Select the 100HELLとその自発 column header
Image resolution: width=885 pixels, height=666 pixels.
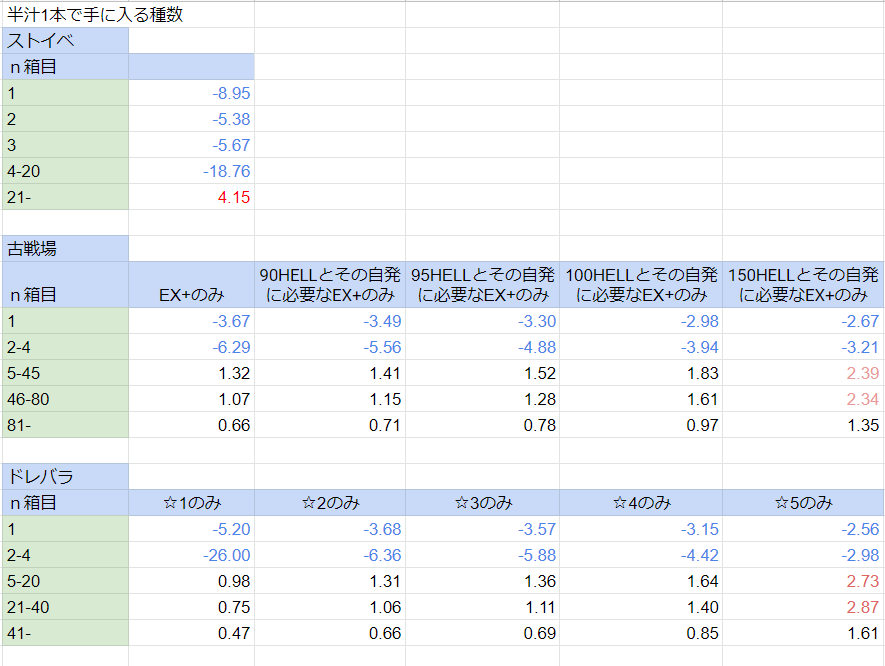pos(641,284)
